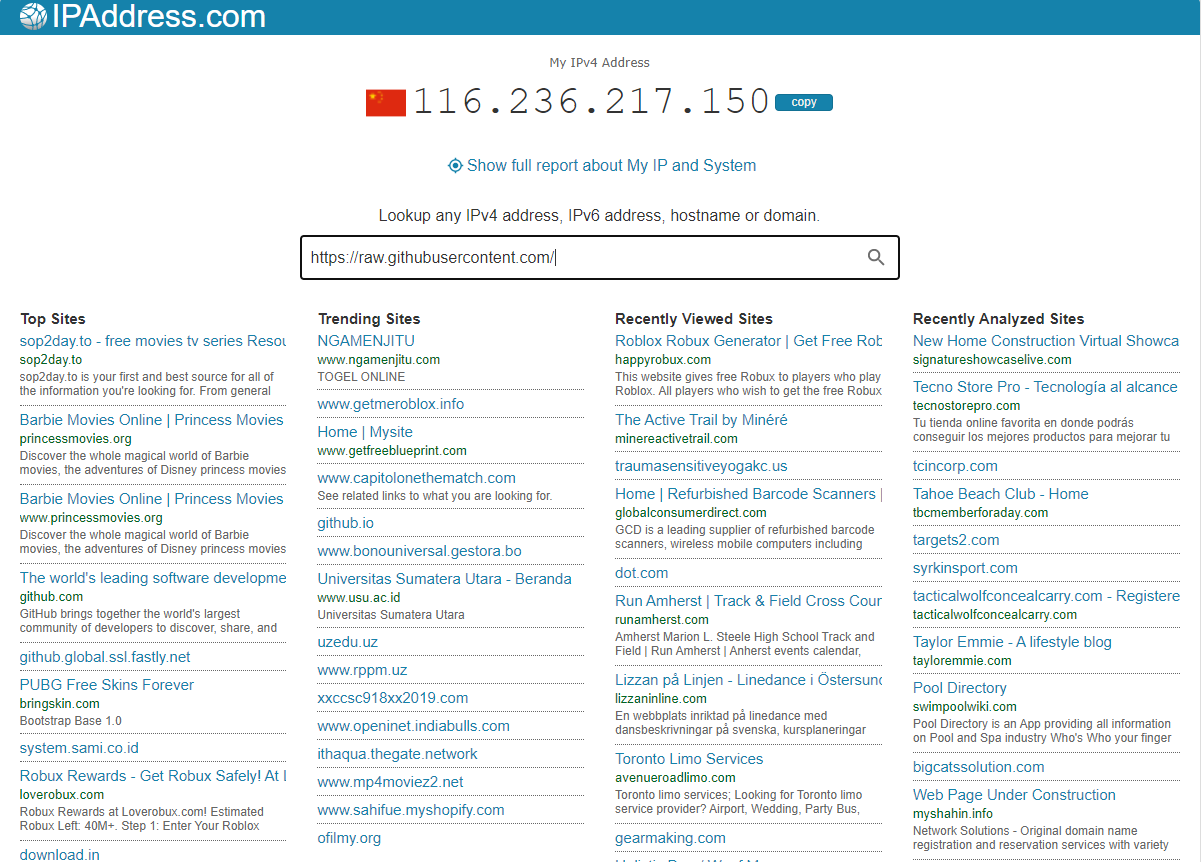The height and width of the screenshot is (862, 1201).
Task: Open tacticalwolfconcealcarry.com Registered link
Action: pos(1046,596)
